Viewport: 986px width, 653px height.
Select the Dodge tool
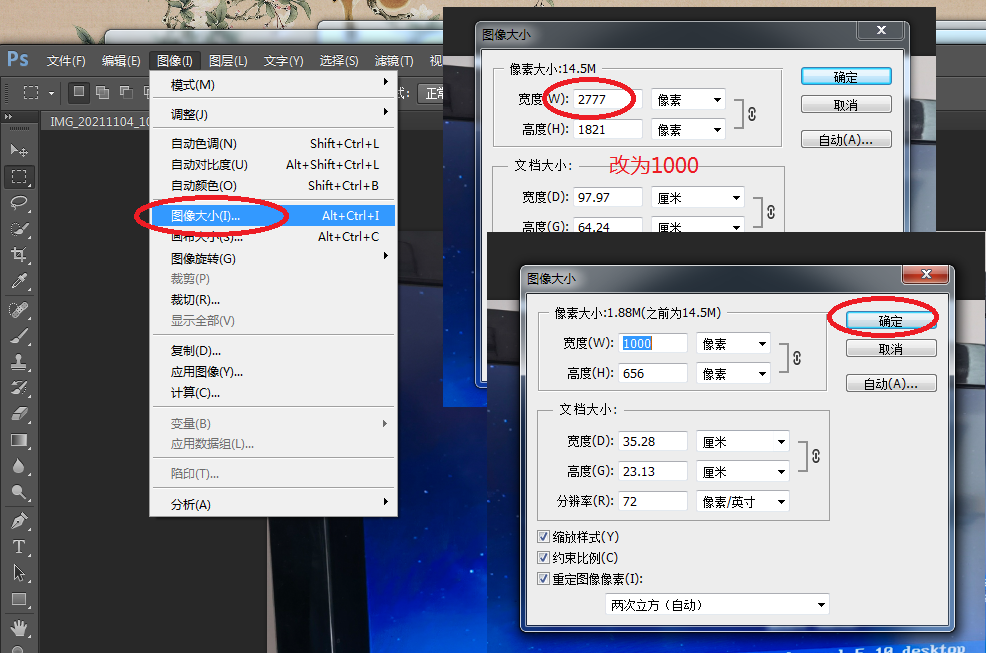pos(19,493)
